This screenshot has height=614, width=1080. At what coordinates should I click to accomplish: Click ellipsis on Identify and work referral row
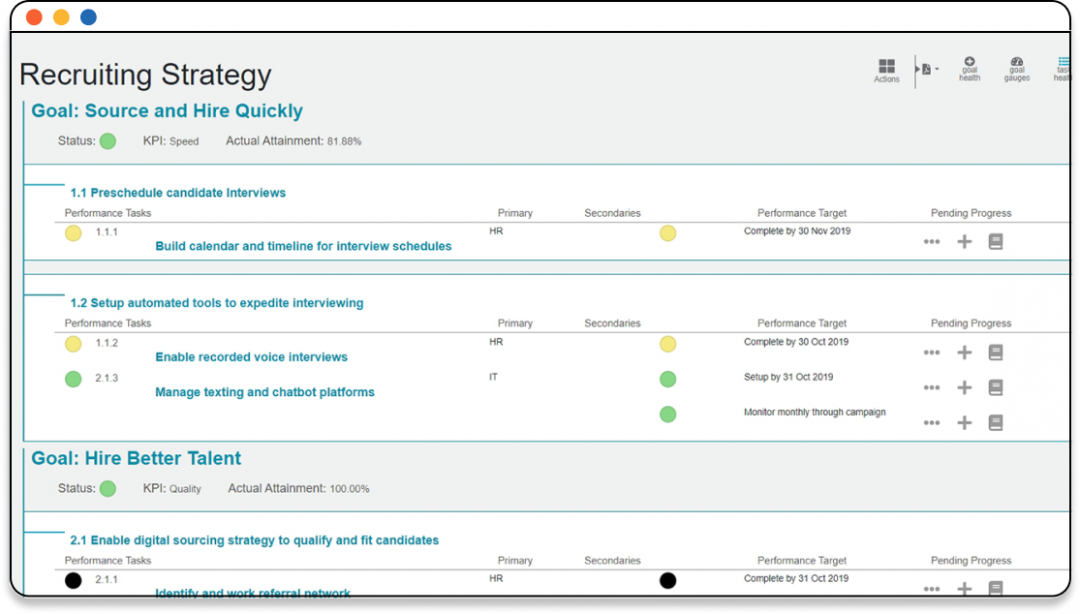[931, 588]
